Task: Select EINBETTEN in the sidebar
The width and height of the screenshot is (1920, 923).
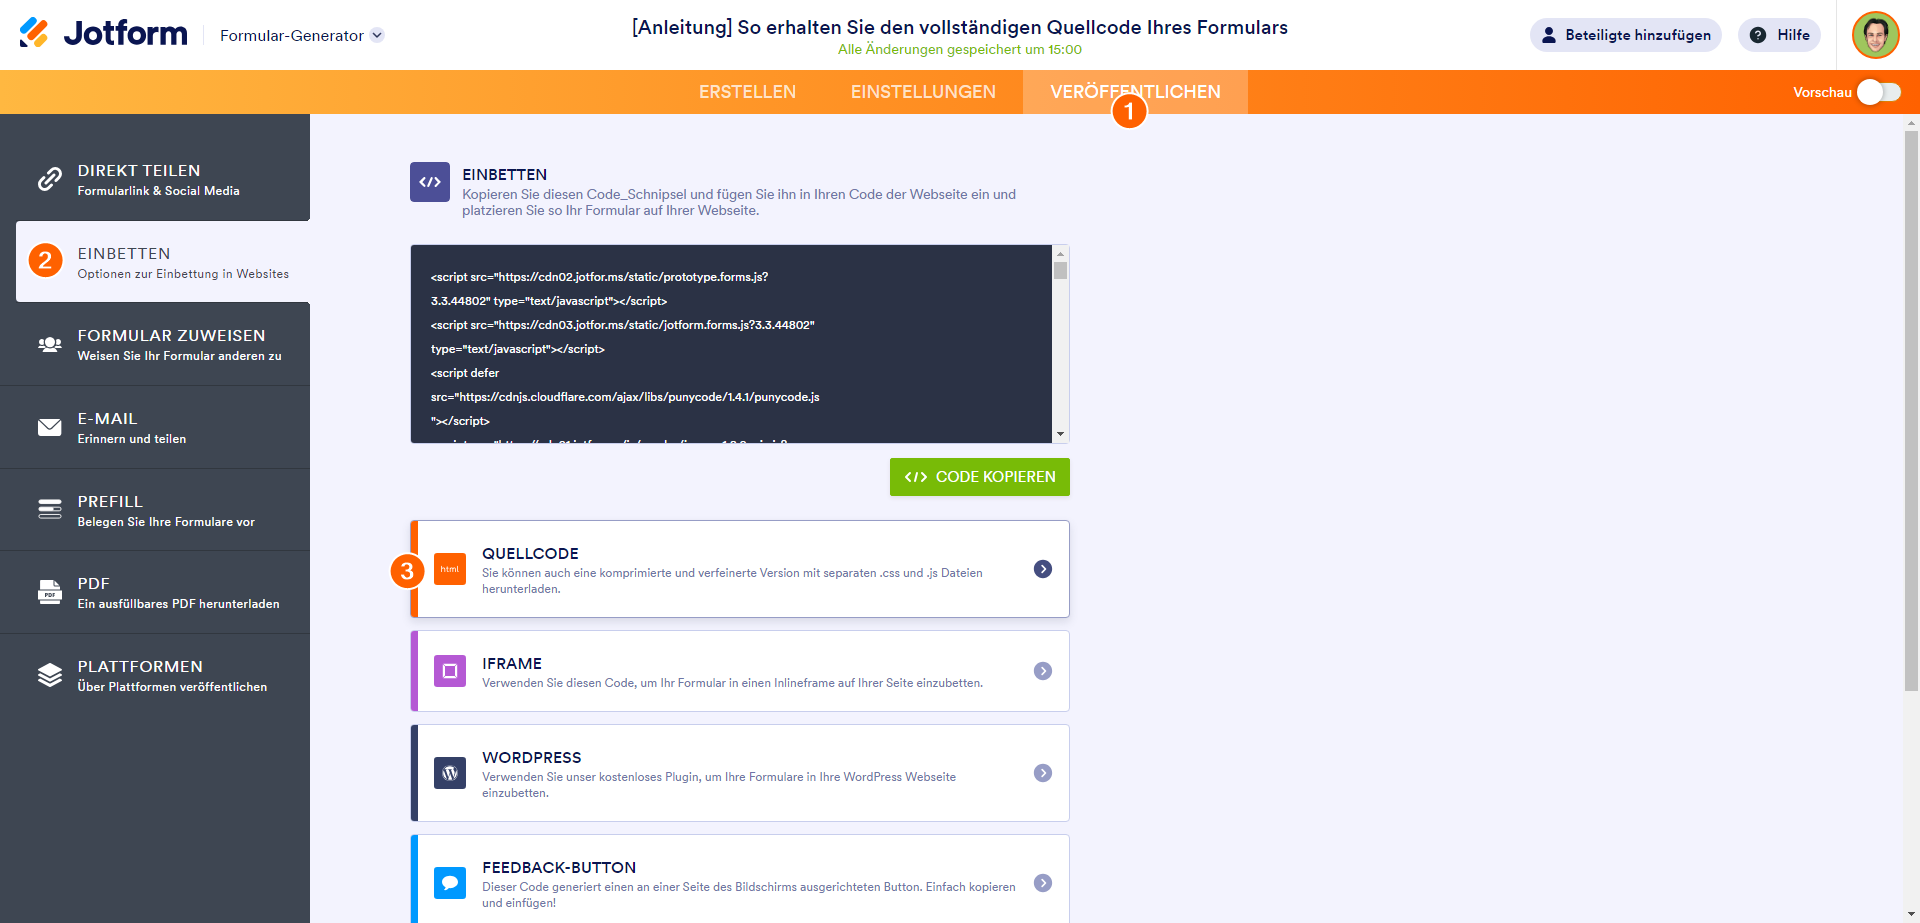Action: (x=163, y=262)
